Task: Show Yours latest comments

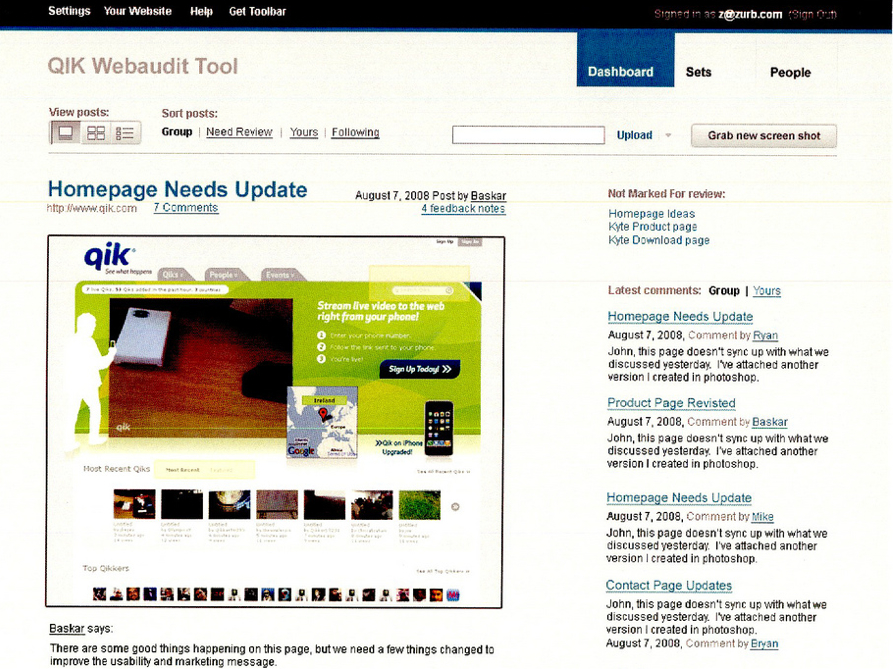Action: tap(767, 291)
